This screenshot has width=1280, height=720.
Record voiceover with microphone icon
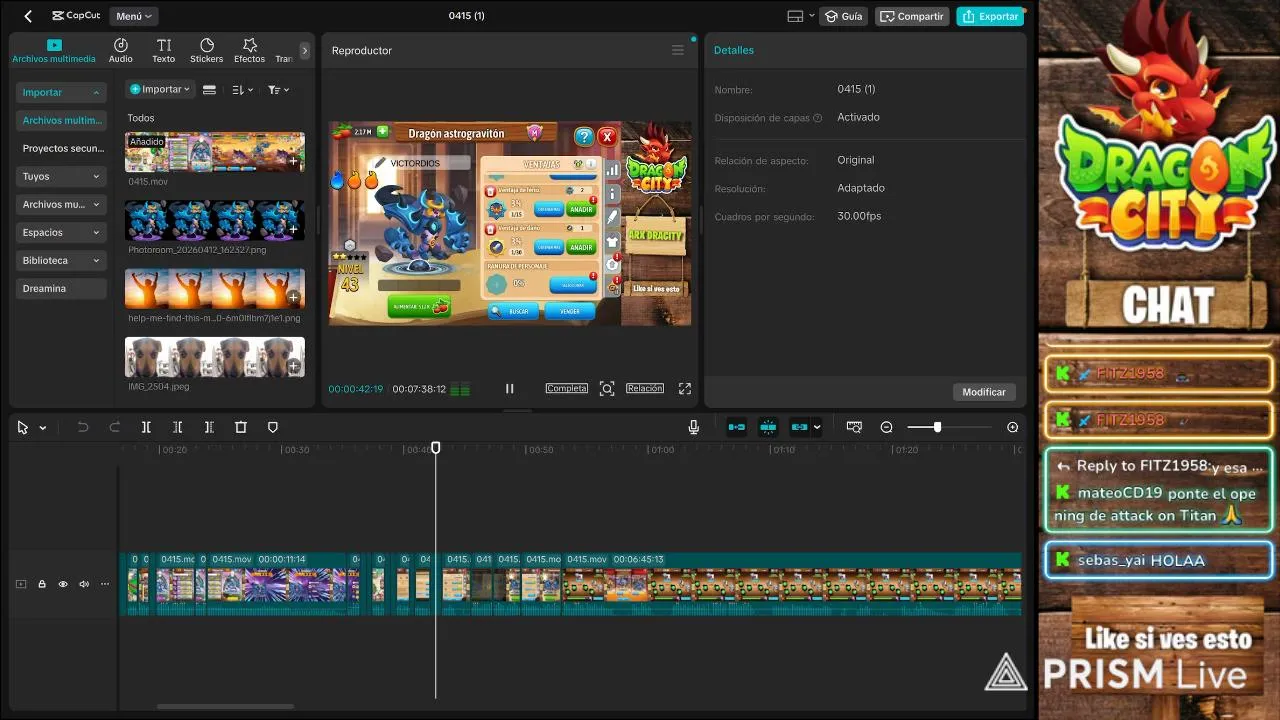(693, 427)
